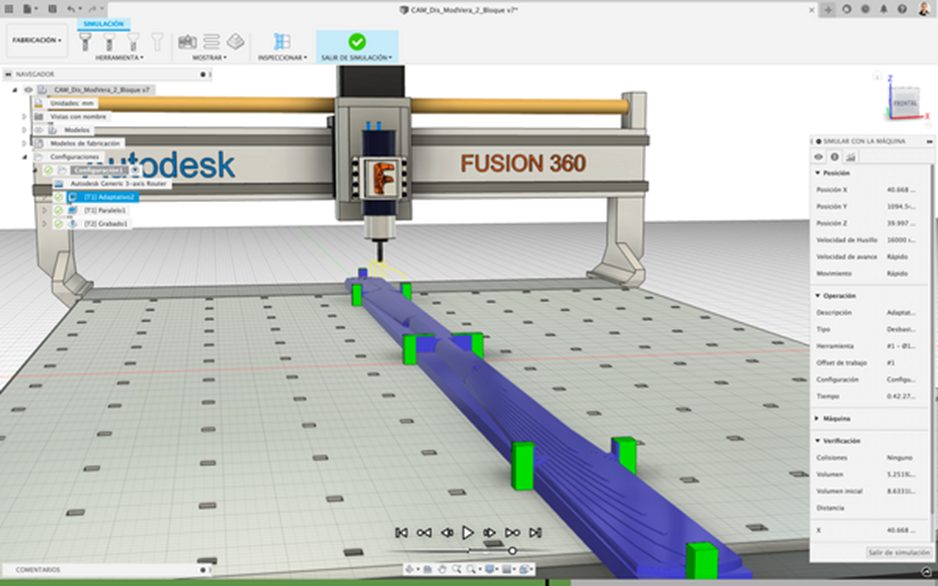
Task: Click the Orbit navigation icon
Action: coord(409,569)
